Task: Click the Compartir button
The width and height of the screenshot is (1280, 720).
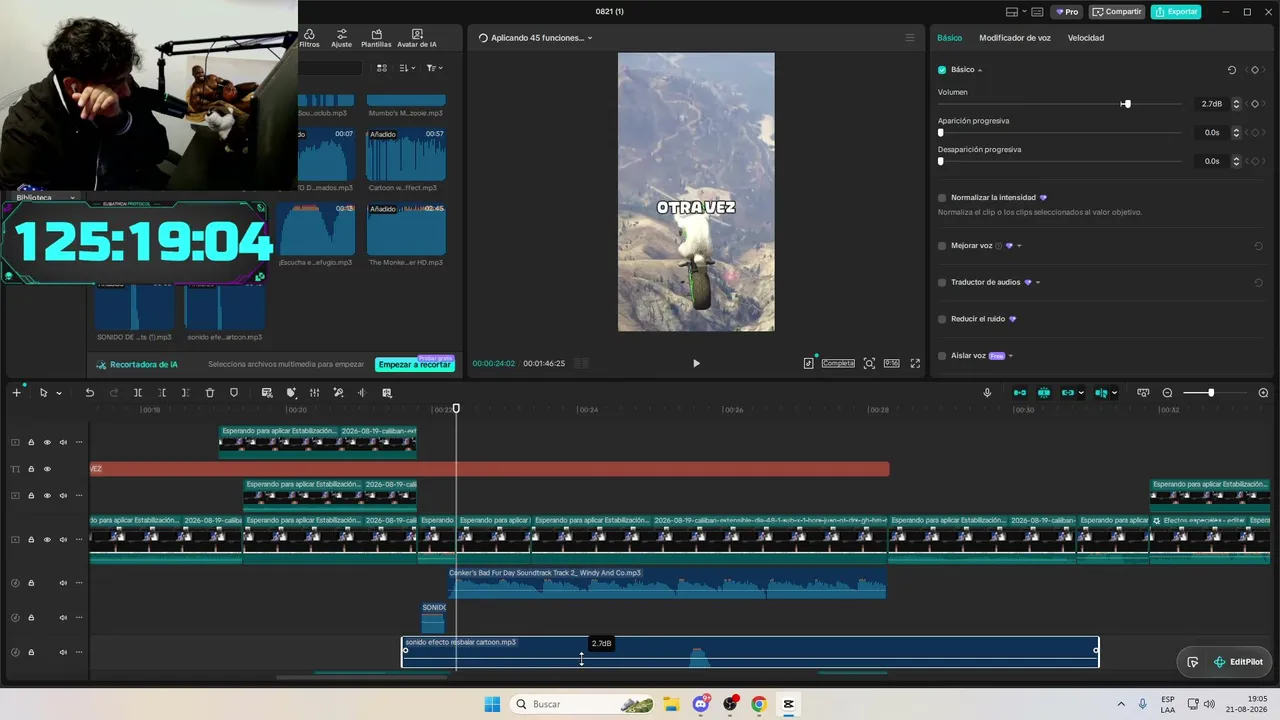Action: pos(1117,12)
